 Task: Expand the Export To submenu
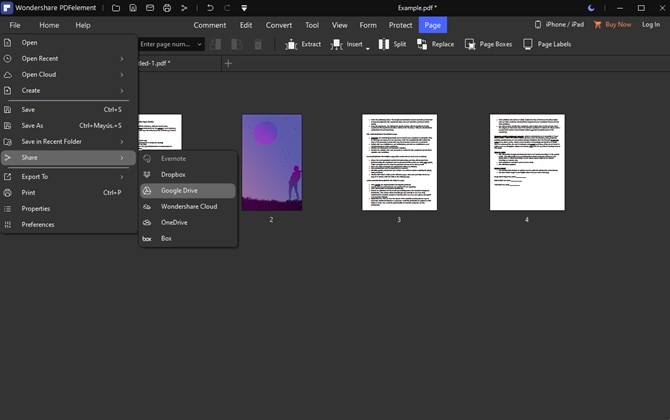click(68, 177)
